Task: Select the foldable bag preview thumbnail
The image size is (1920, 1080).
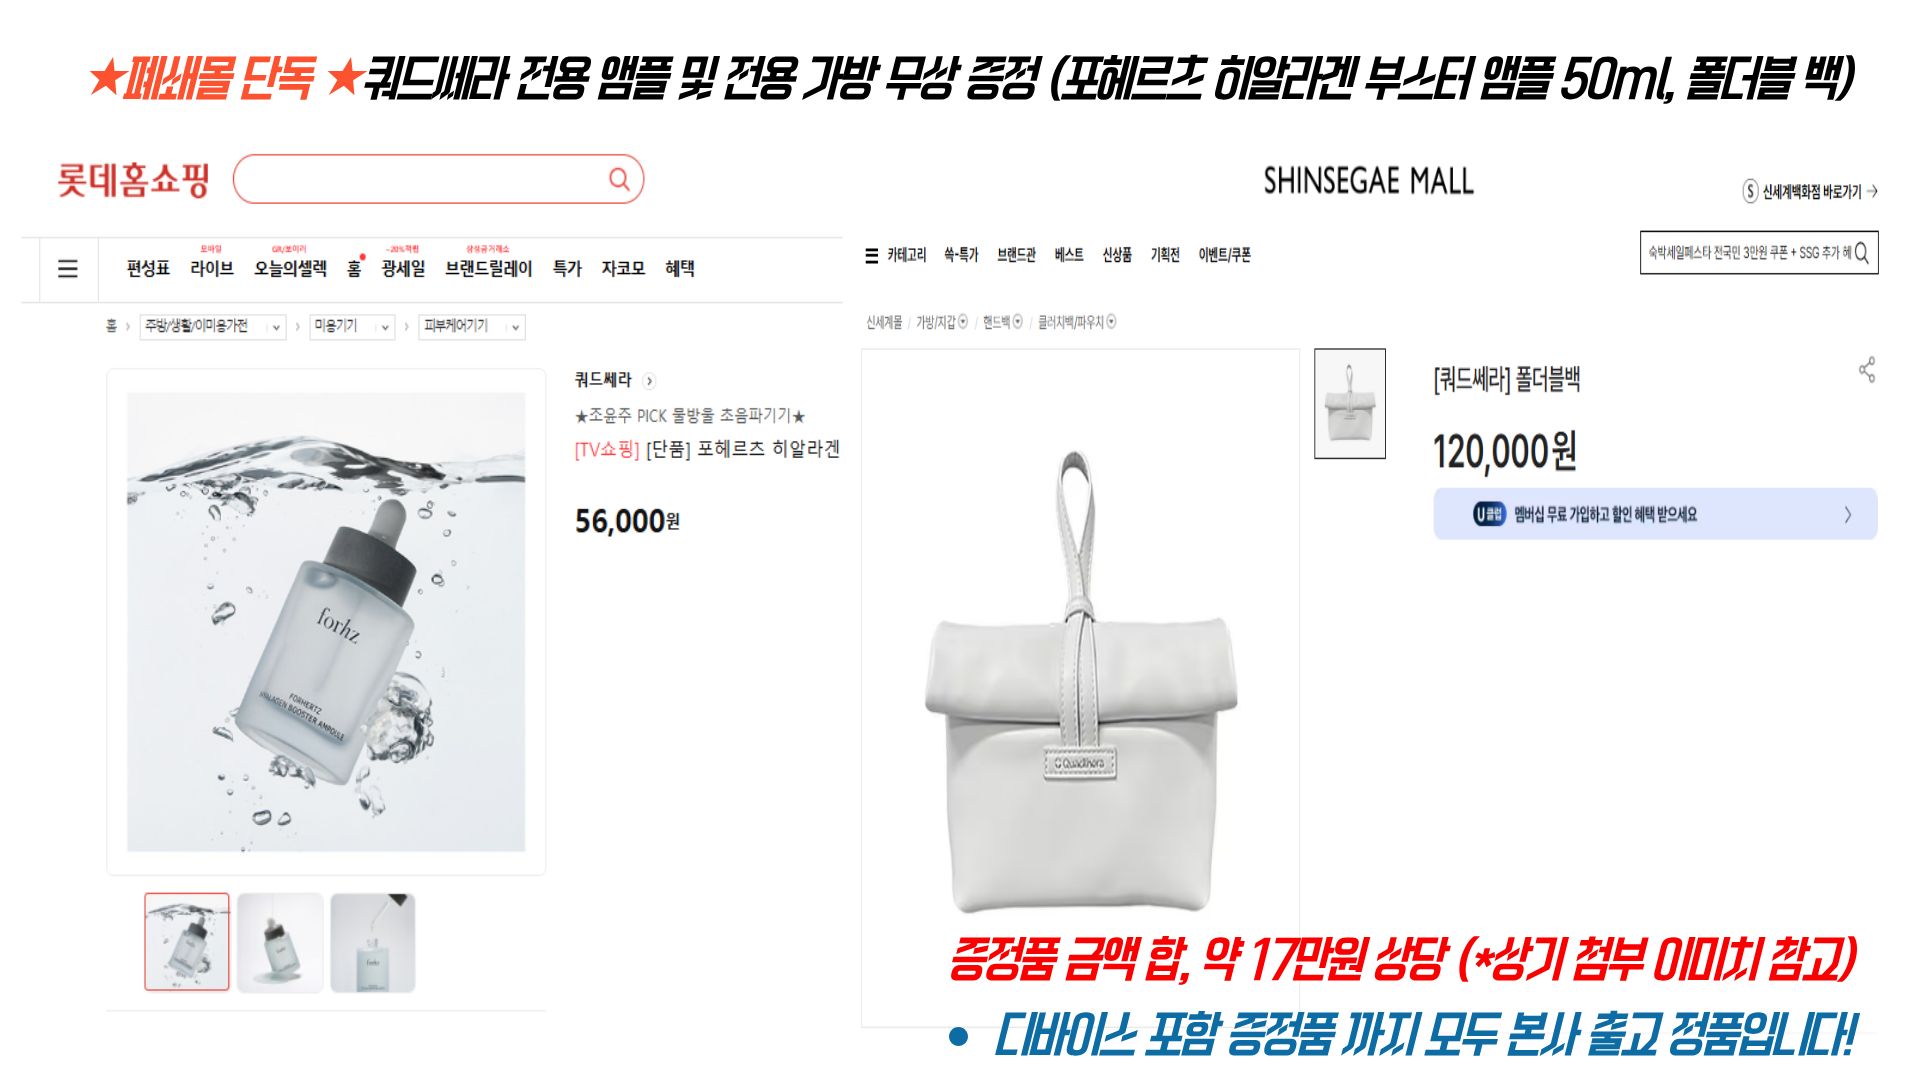Action: pyautogui.click(x=1349, y=403)
